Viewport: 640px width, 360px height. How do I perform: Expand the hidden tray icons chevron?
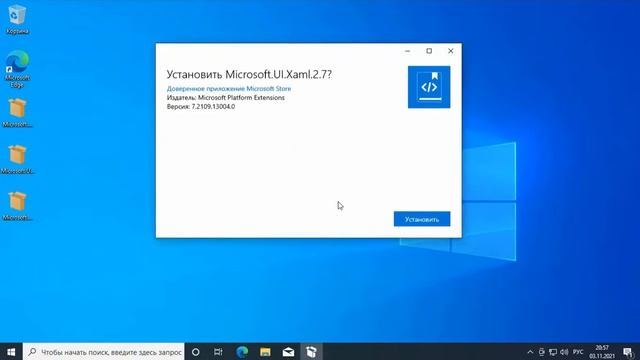tap(530, 352)
